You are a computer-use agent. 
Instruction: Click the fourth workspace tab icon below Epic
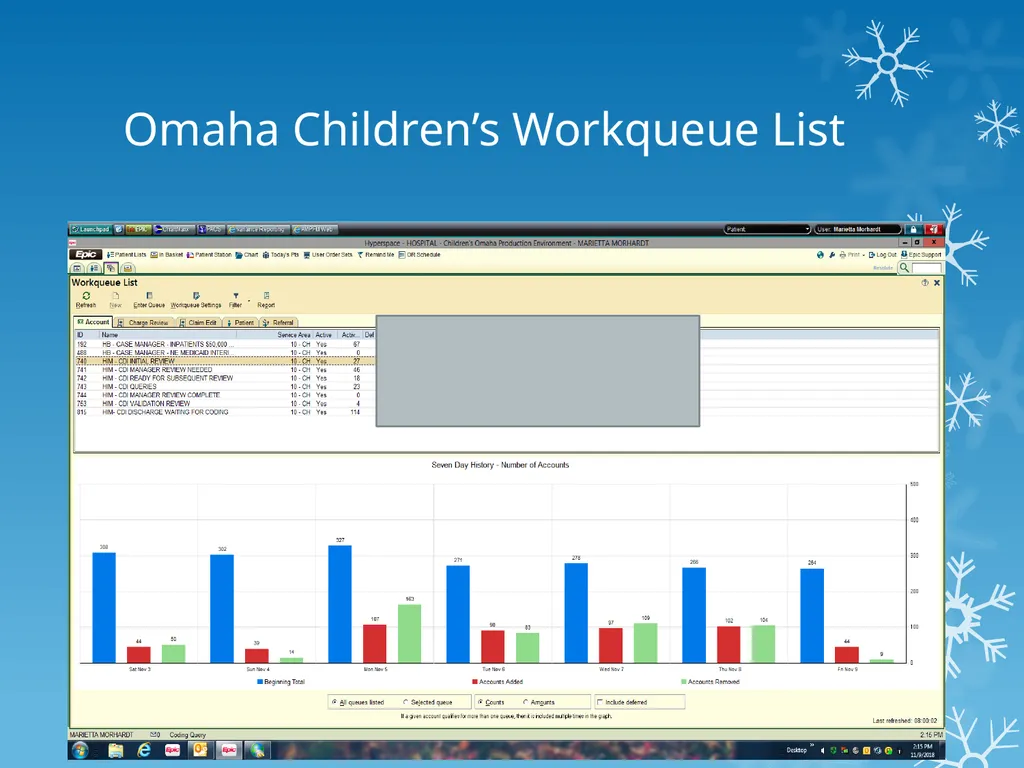(127, 268)
